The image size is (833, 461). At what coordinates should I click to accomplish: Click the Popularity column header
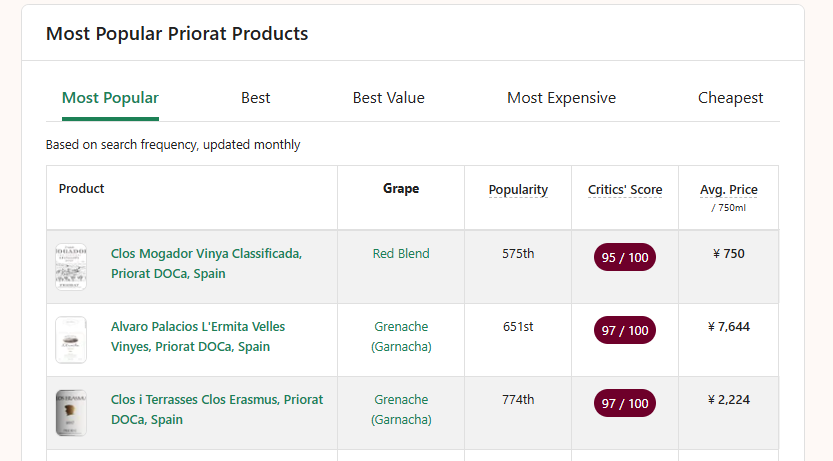(x=518, y=190)
